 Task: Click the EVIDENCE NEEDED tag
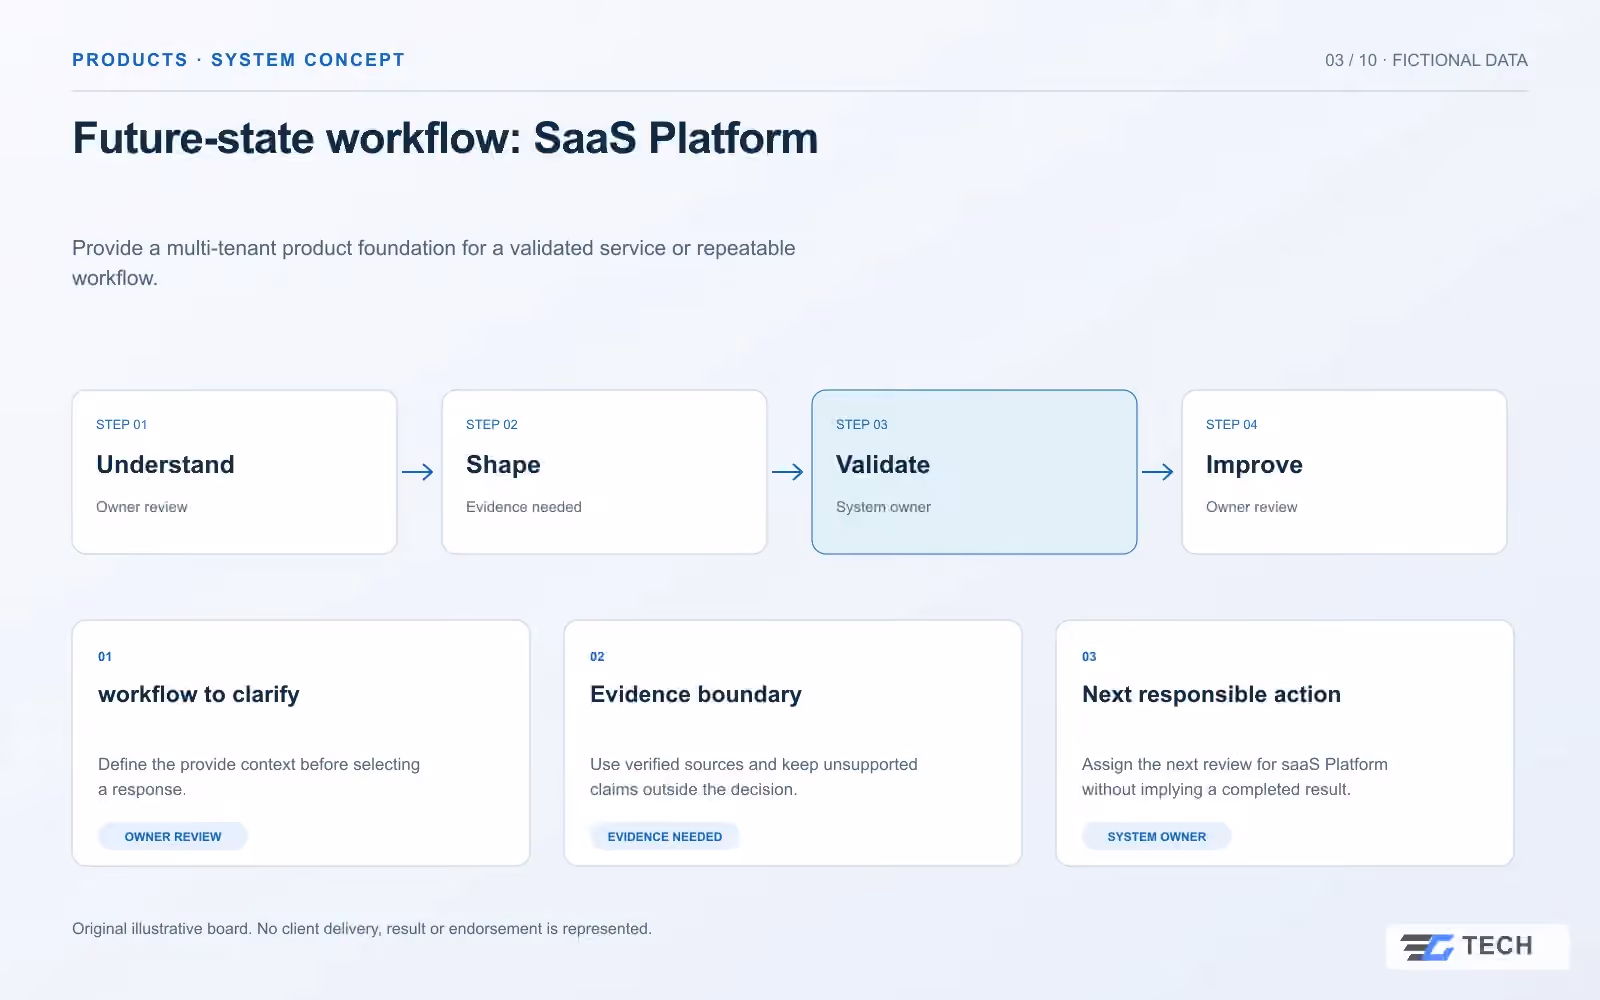pyautogui.click(x=665, y=836)
